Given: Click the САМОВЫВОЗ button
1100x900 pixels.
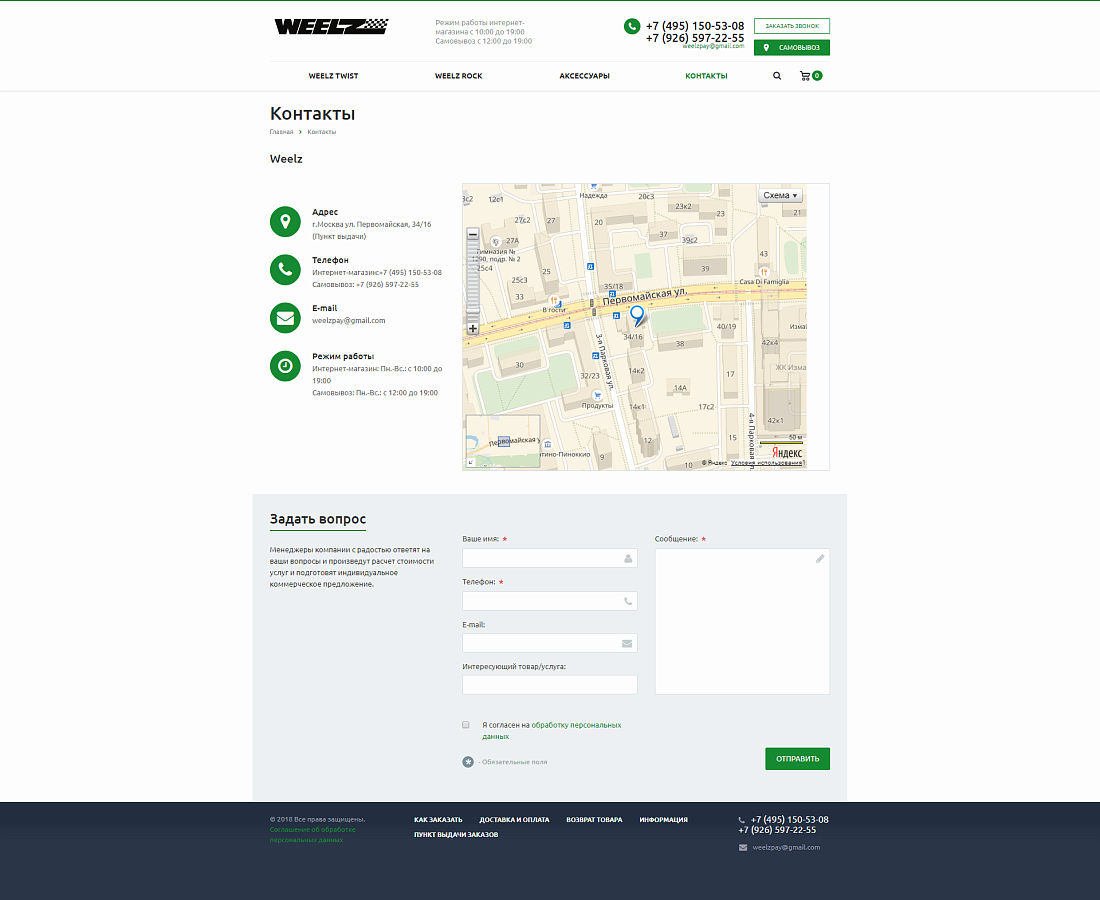Looking at the screenshot, I should click(x=791, y=47).
